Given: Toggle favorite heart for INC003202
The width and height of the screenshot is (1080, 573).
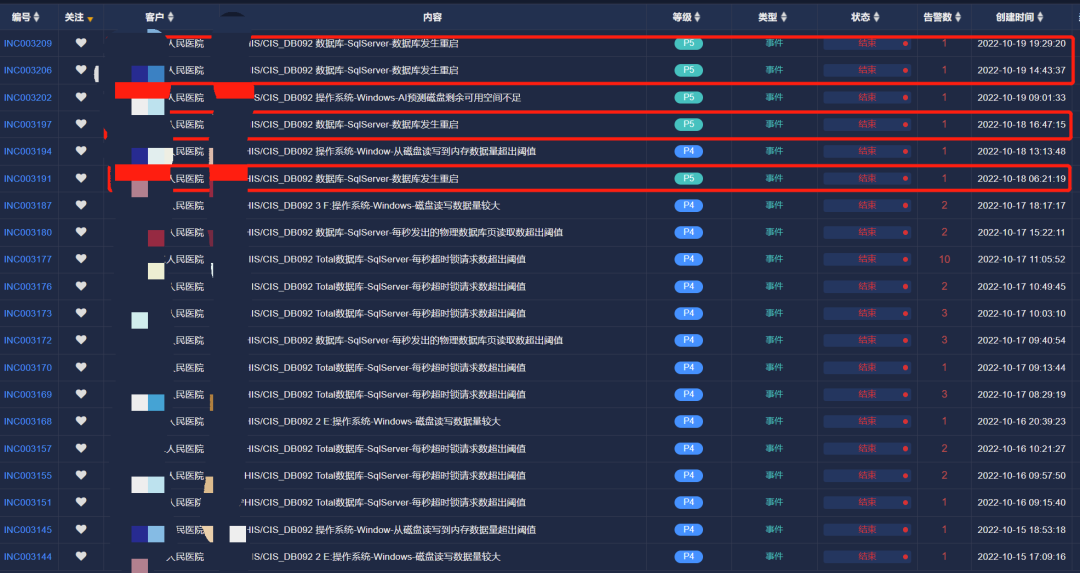Looking at the screenshot, I should [x=81, y=97].
